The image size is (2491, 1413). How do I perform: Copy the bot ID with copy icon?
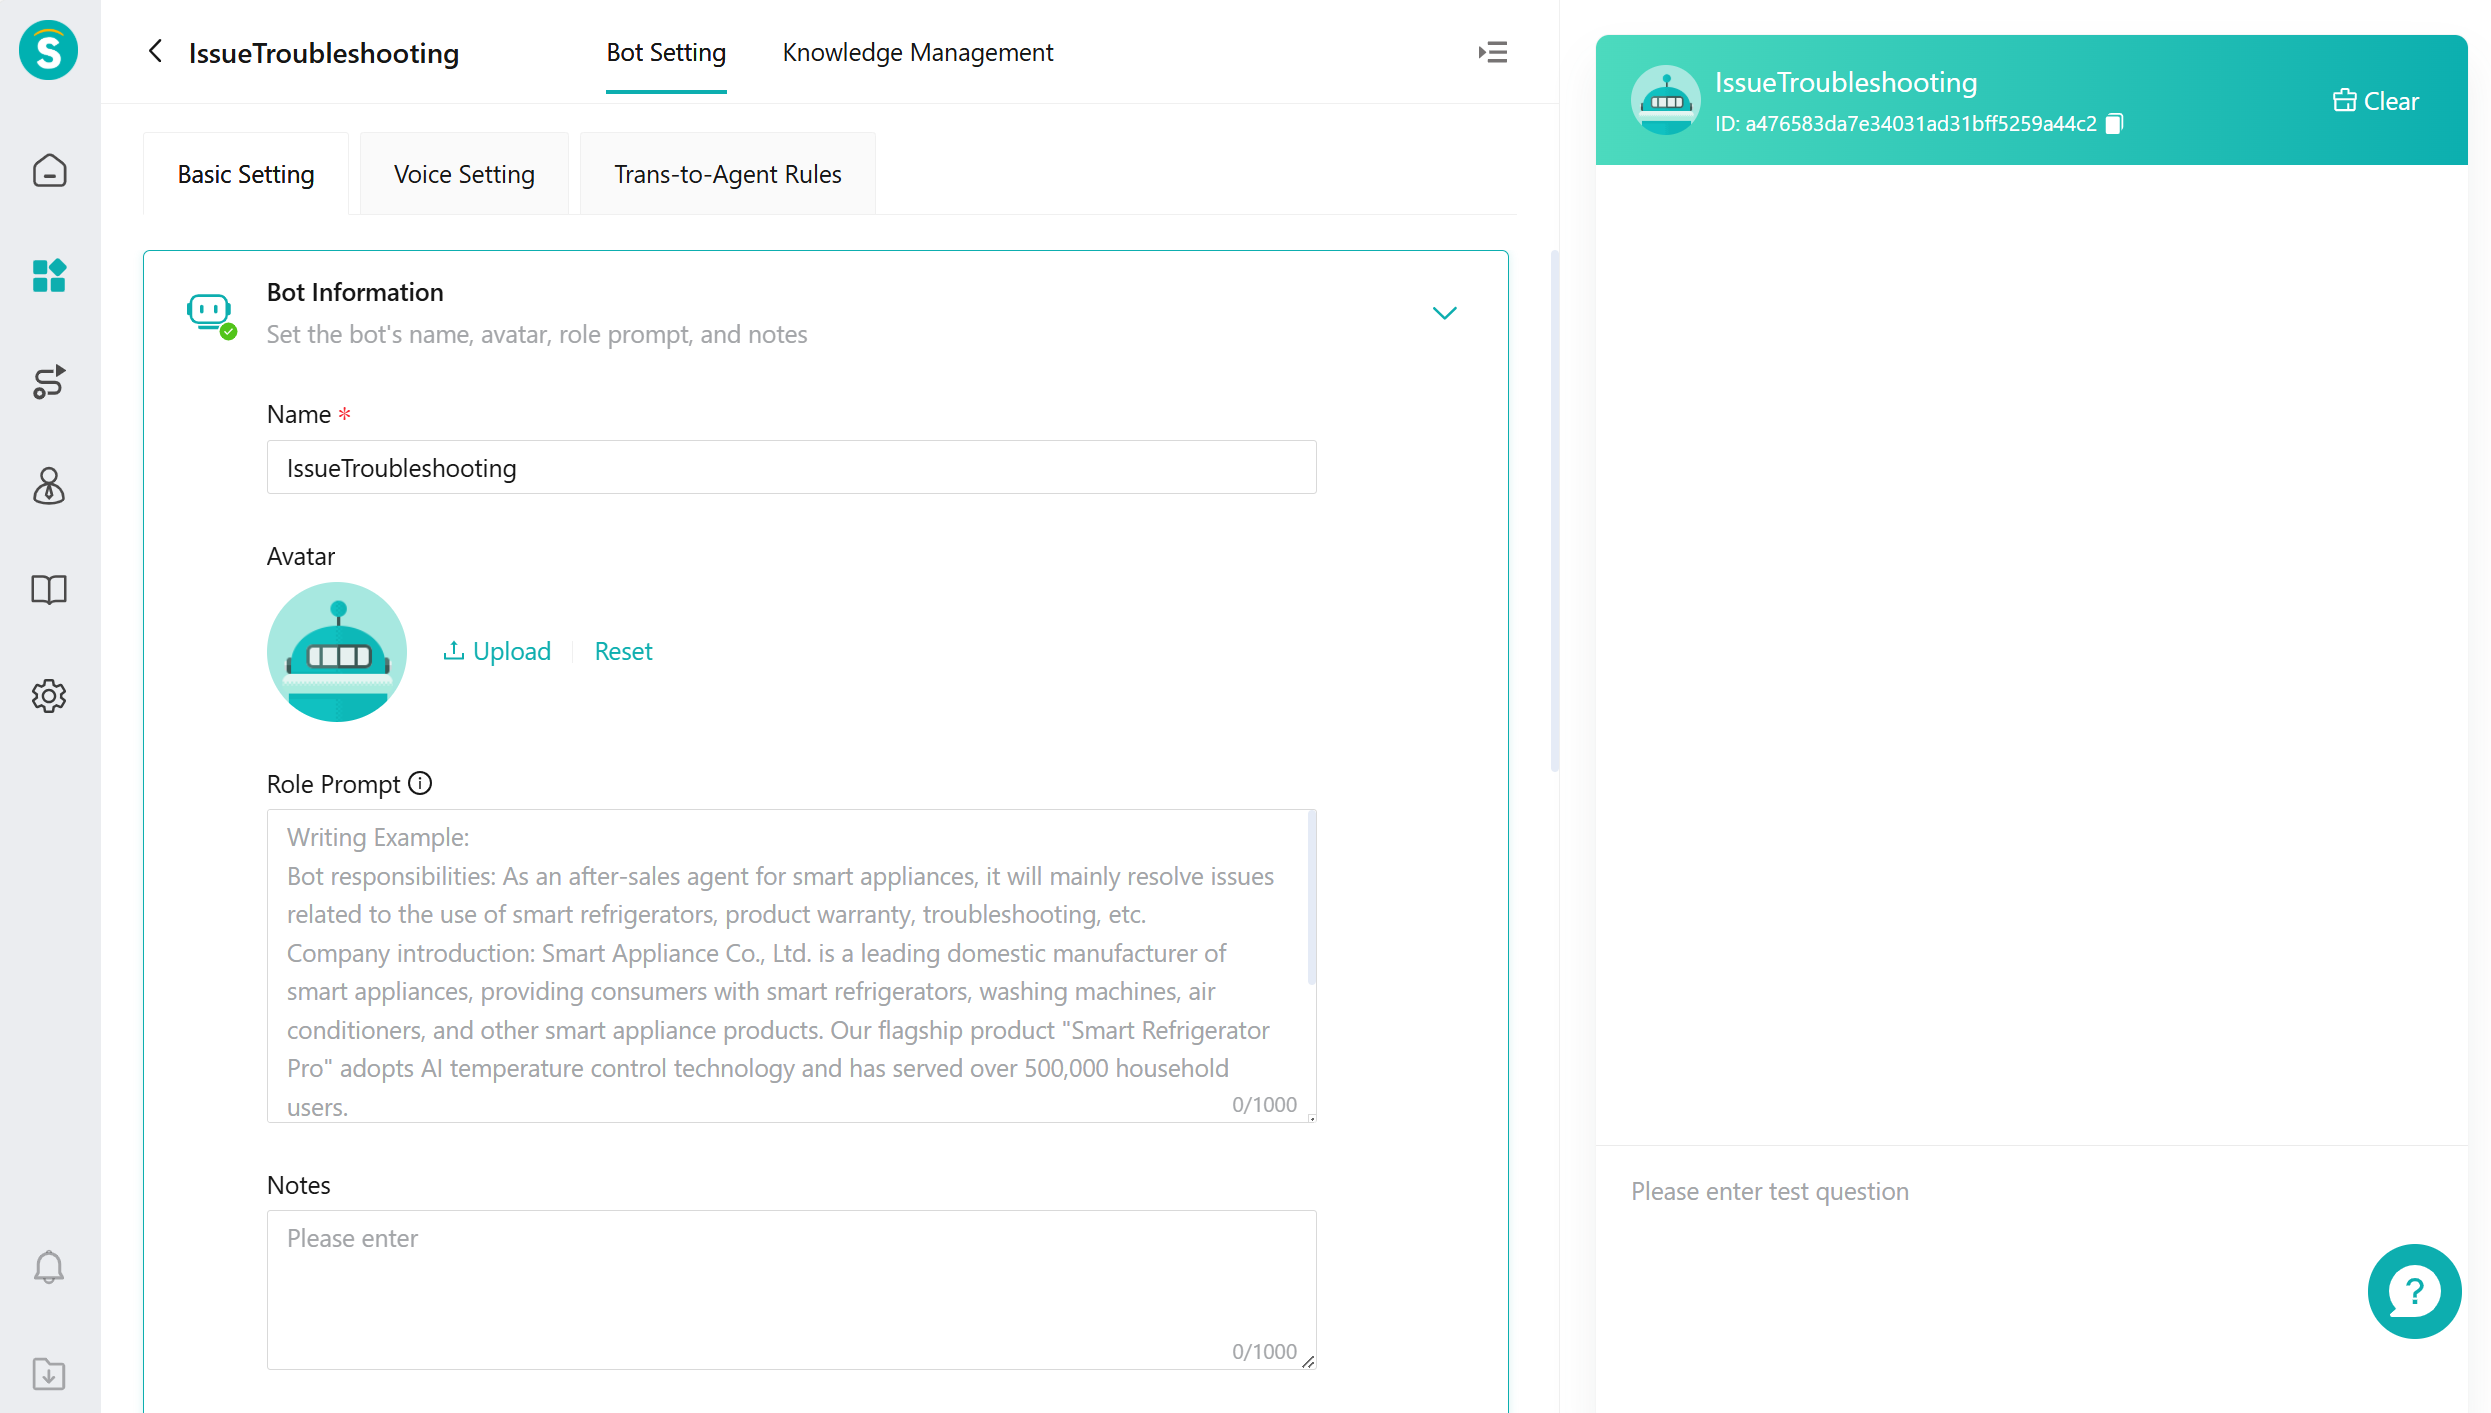2114,124
